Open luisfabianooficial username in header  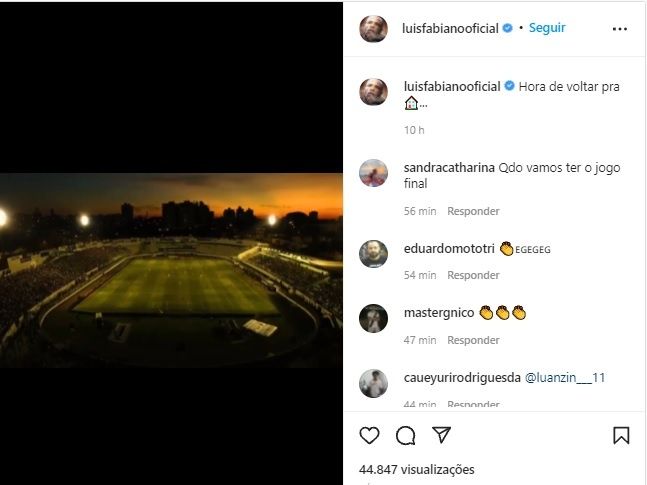(451, 29)
